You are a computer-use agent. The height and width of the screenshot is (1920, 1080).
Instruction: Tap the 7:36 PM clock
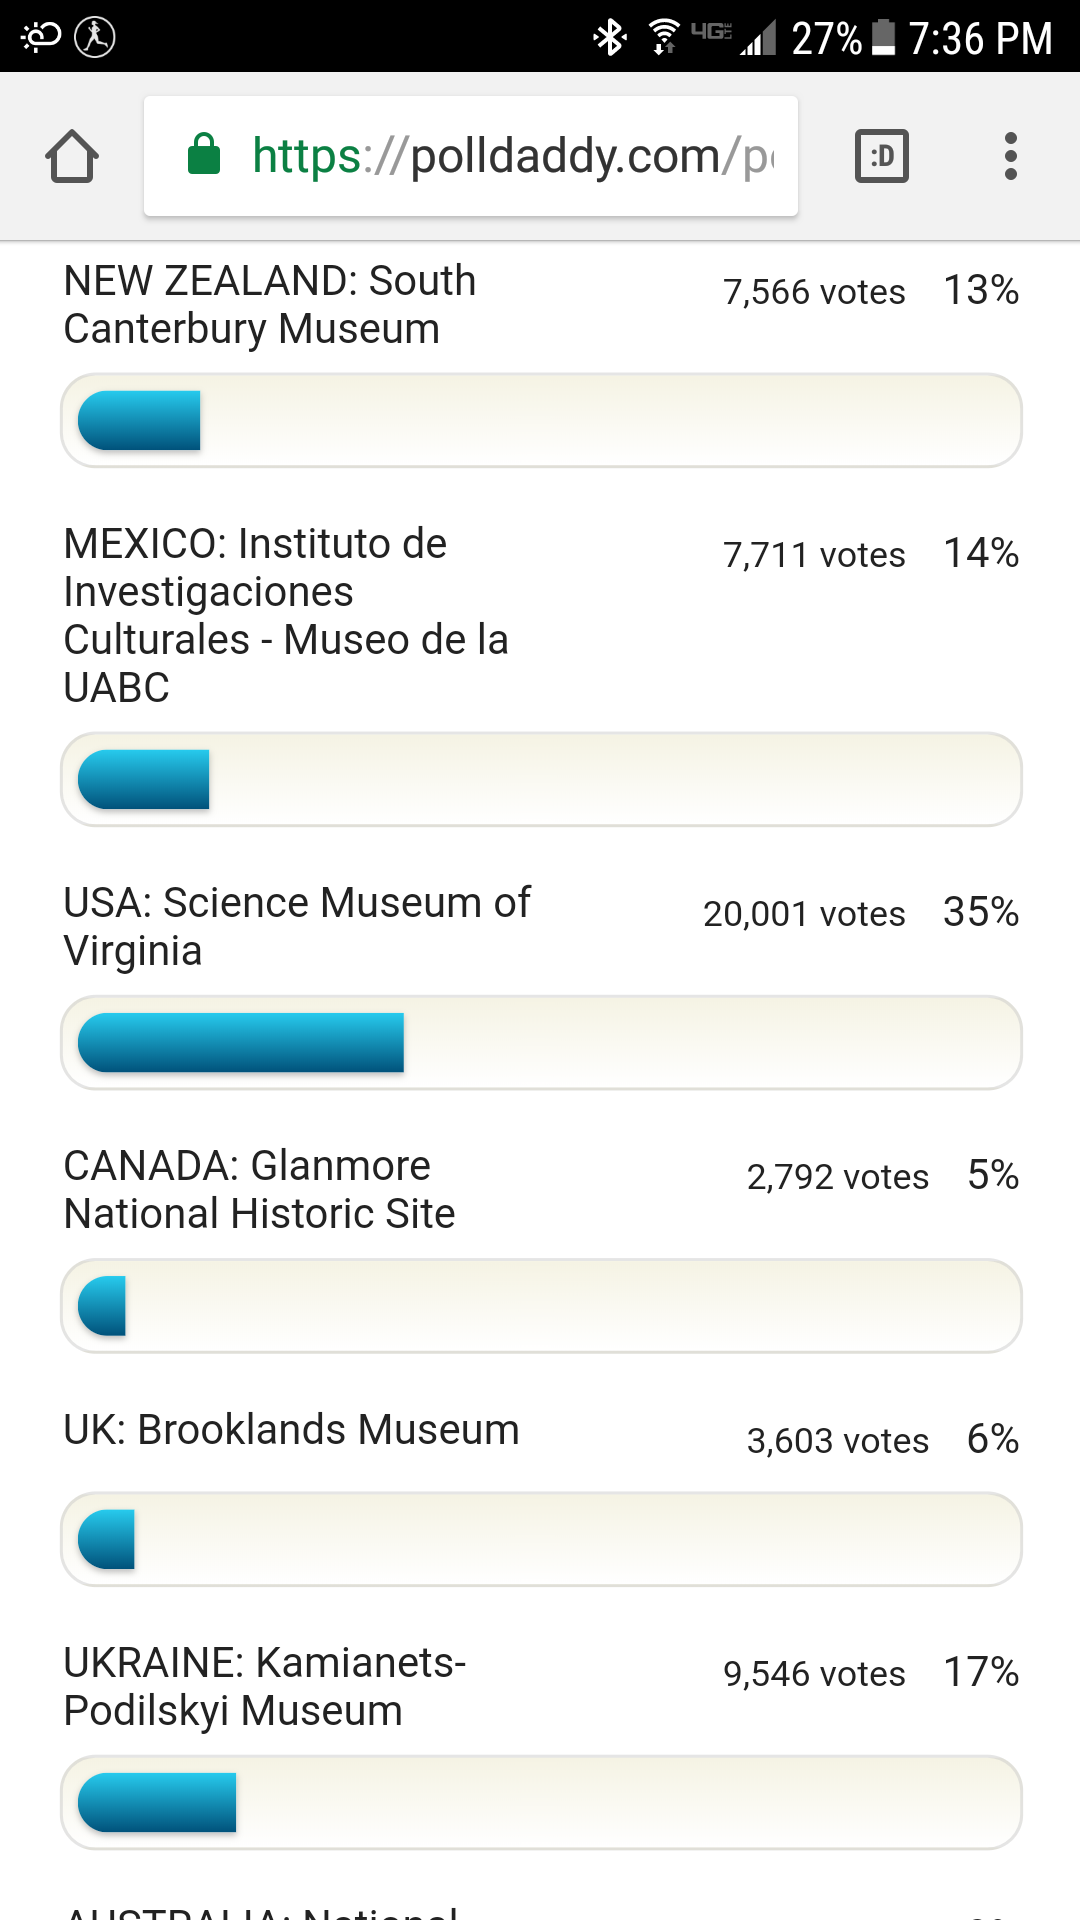[x=980, y=38]
